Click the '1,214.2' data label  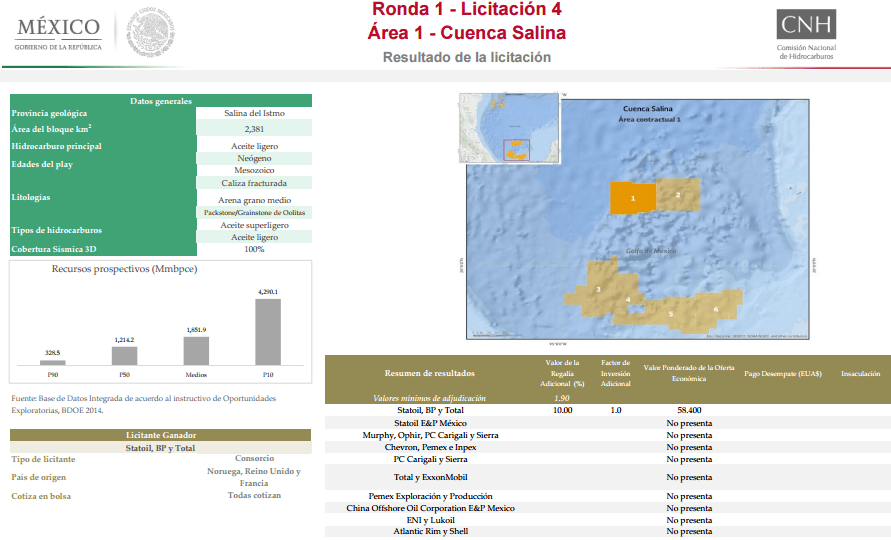point(124,340)
